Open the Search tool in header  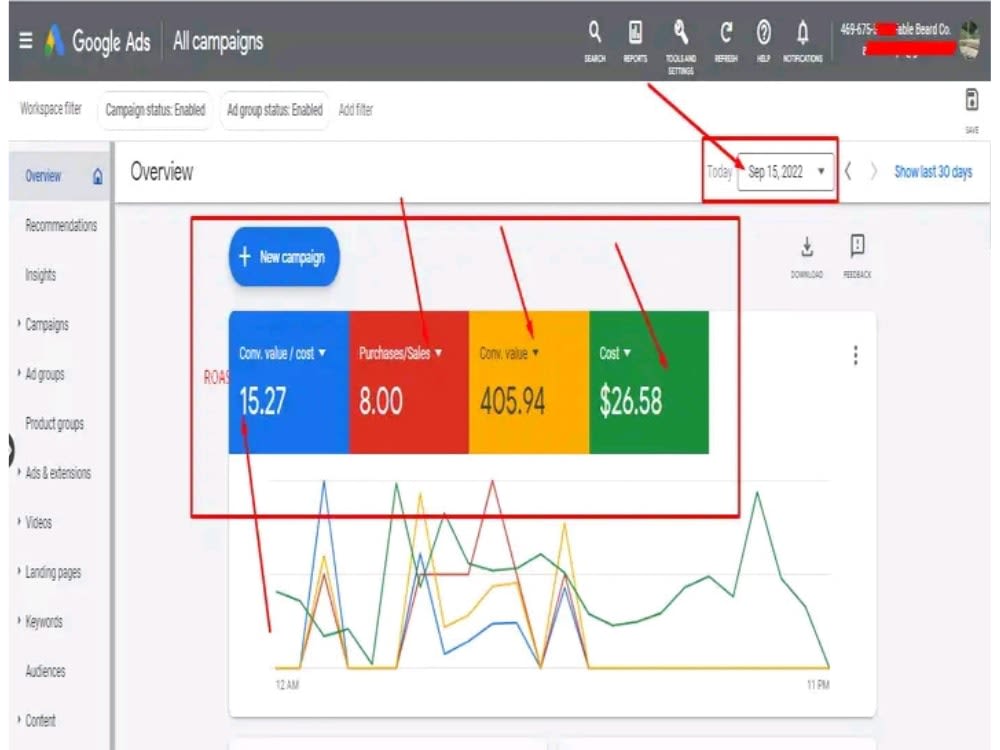pos(594,41)
